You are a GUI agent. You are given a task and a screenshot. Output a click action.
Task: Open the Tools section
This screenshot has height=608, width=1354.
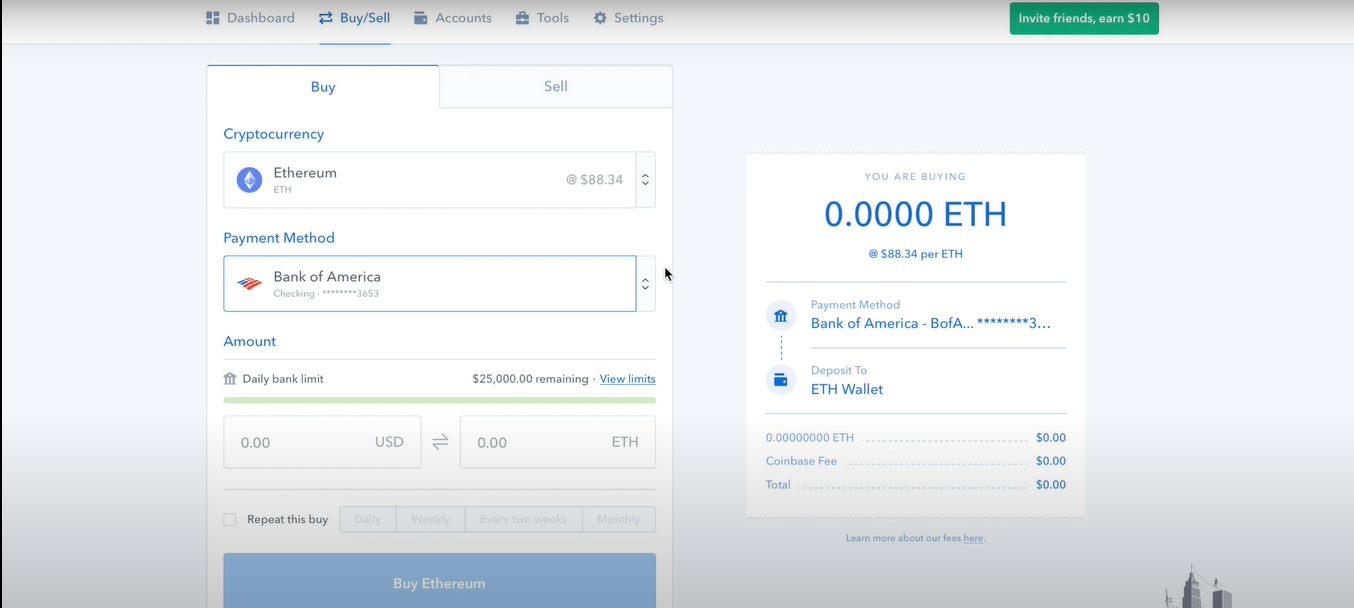542,18
